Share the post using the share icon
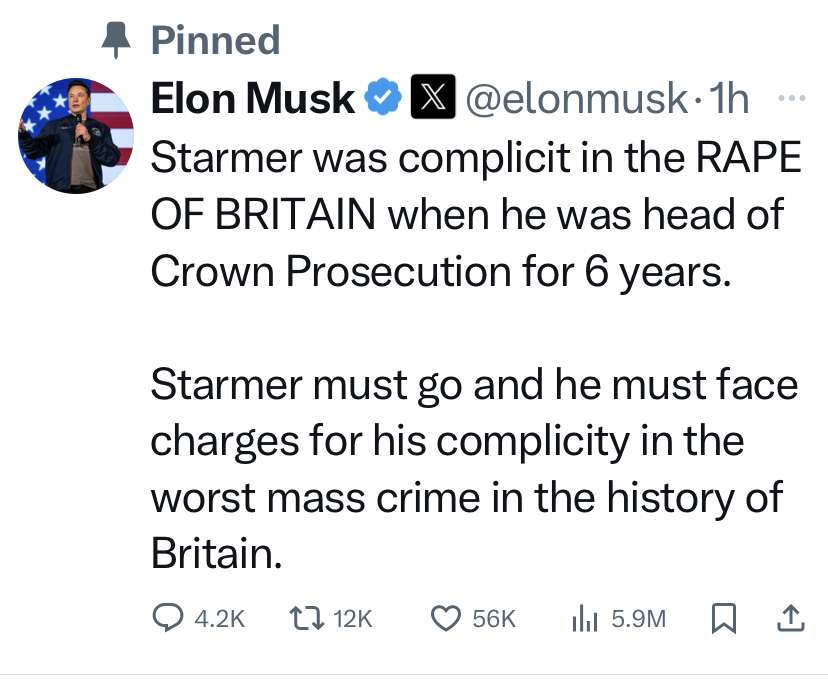828x681 pixels. tap(789, 618)
